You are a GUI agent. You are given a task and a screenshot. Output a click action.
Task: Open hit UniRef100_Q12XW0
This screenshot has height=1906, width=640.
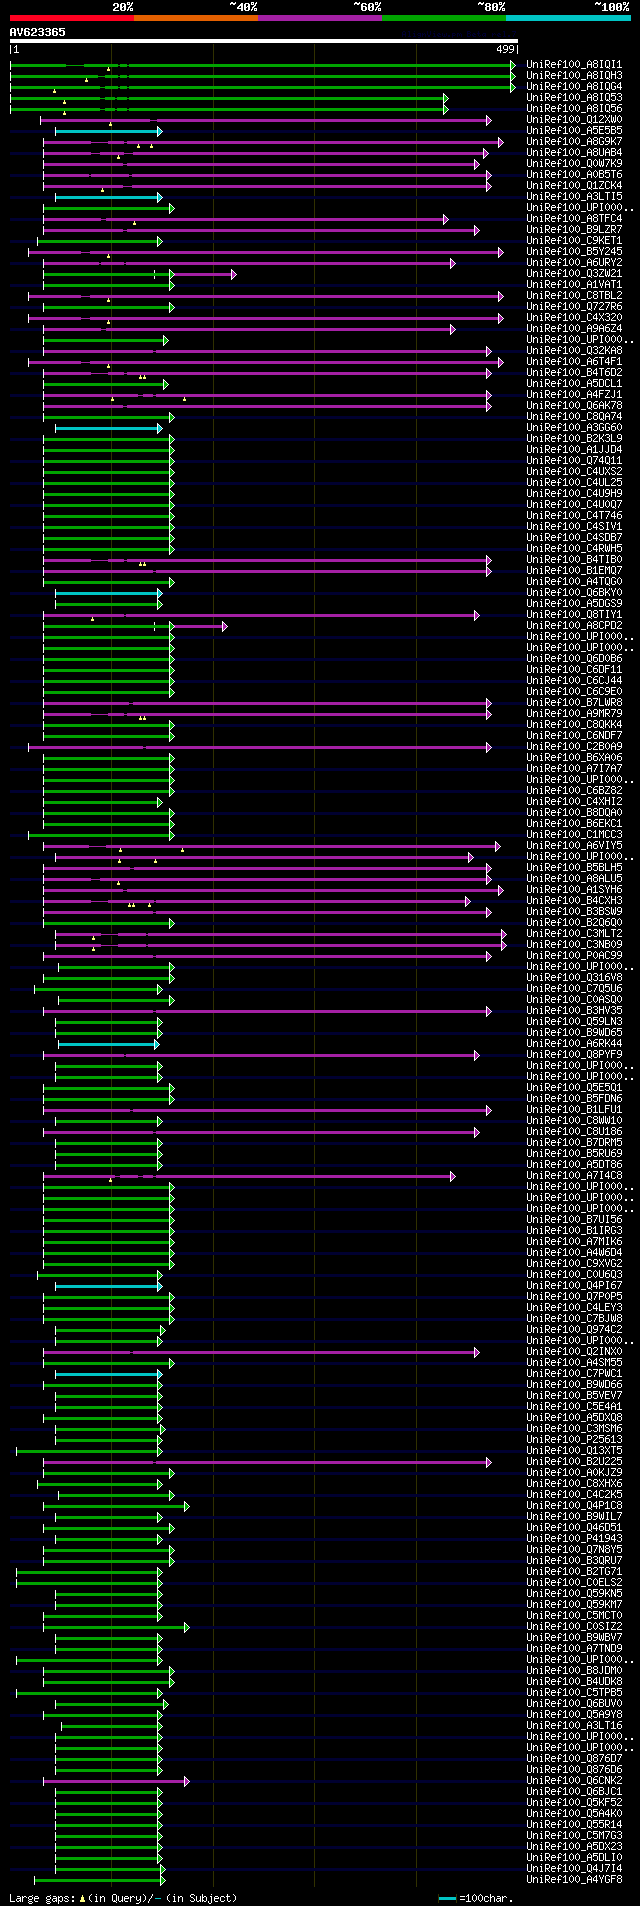click(574, 120)
